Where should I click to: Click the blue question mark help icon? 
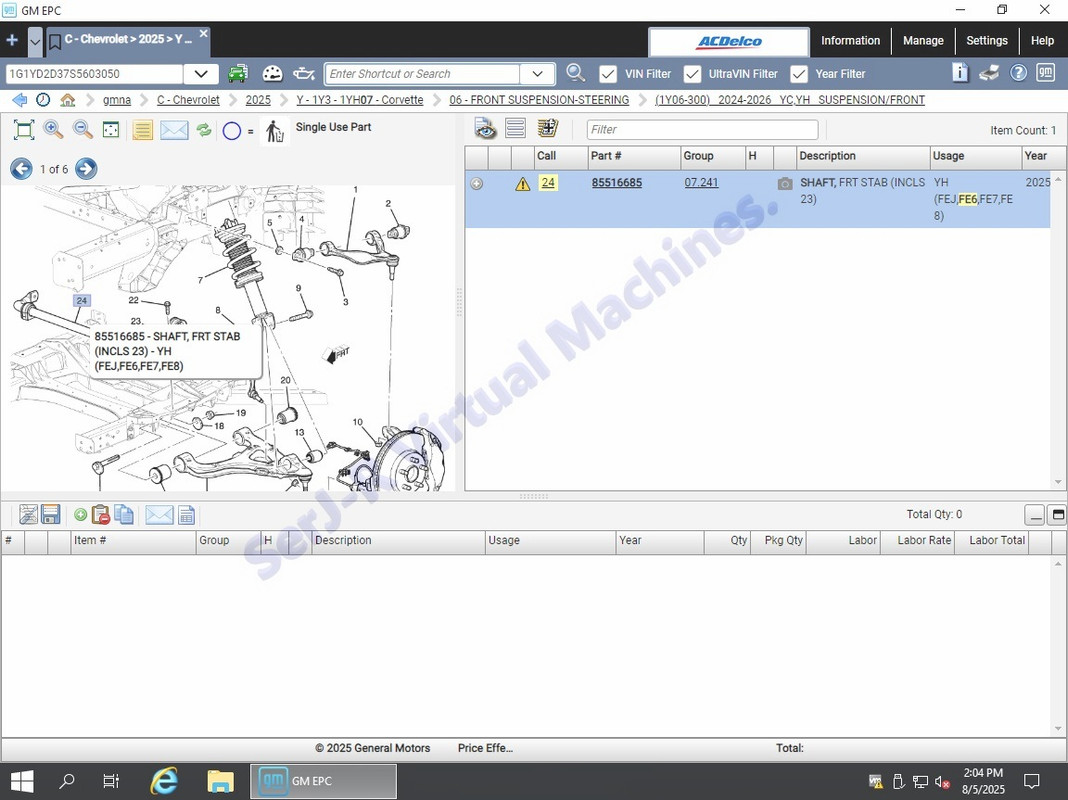point(1018,73)
